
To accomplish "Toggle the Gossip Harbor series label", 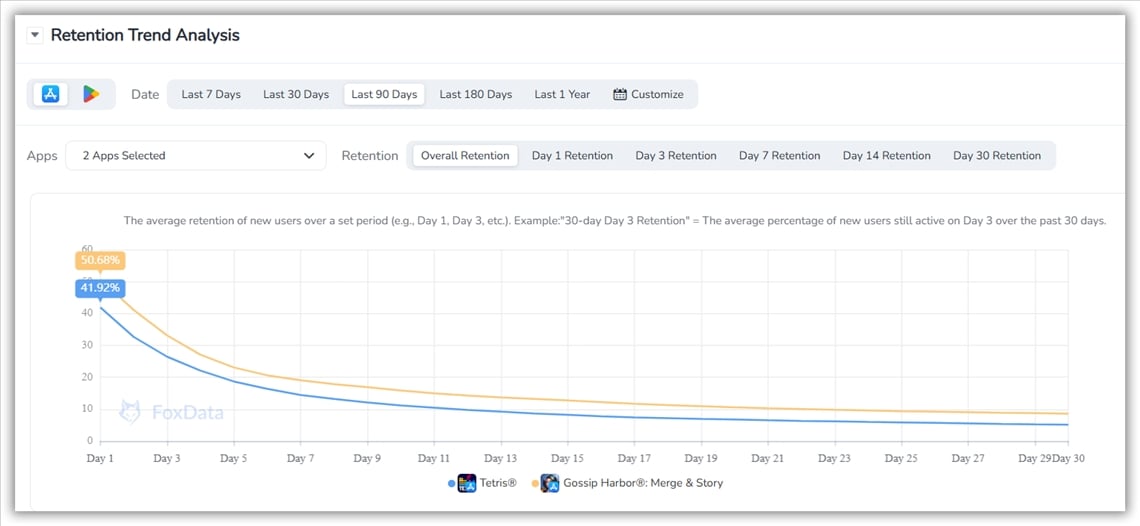I will 643,483.
